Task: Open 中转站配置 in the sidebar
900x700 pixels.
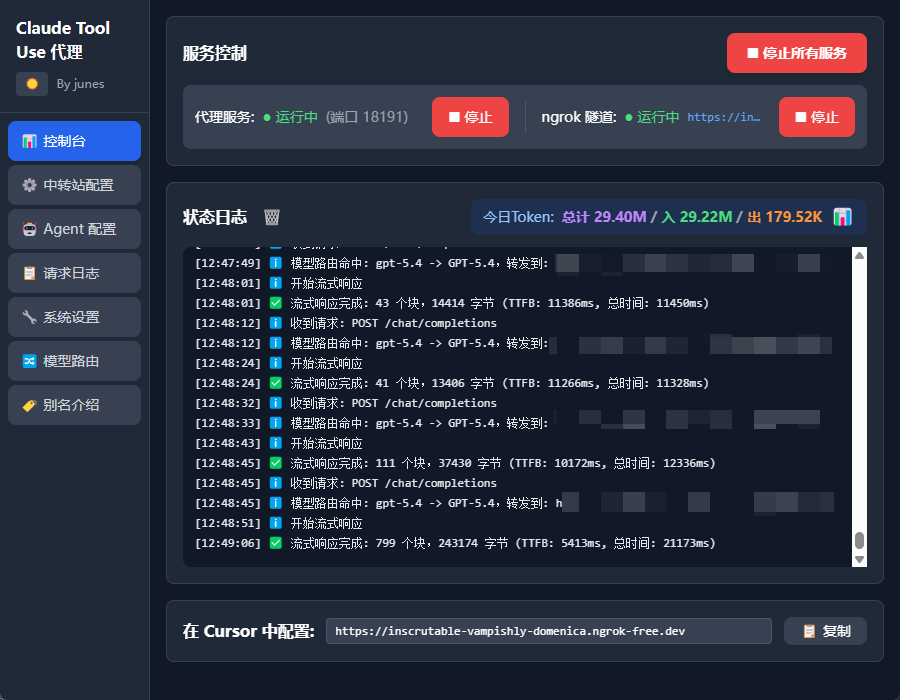Action: click(x=75, y=185)
